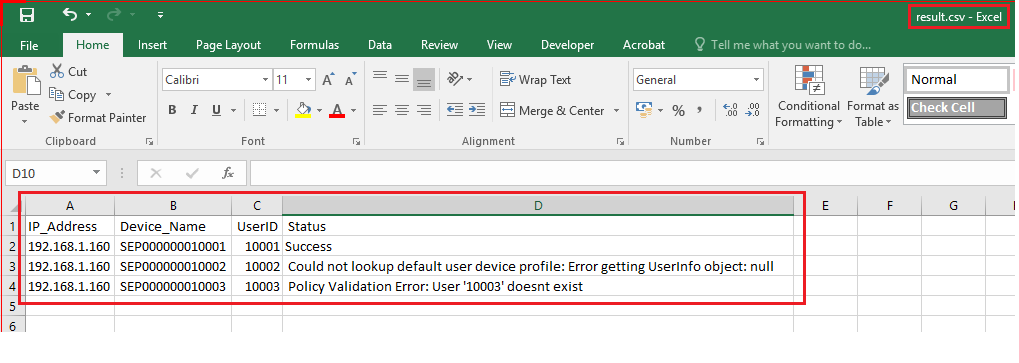Open the text orientation options

459,79
